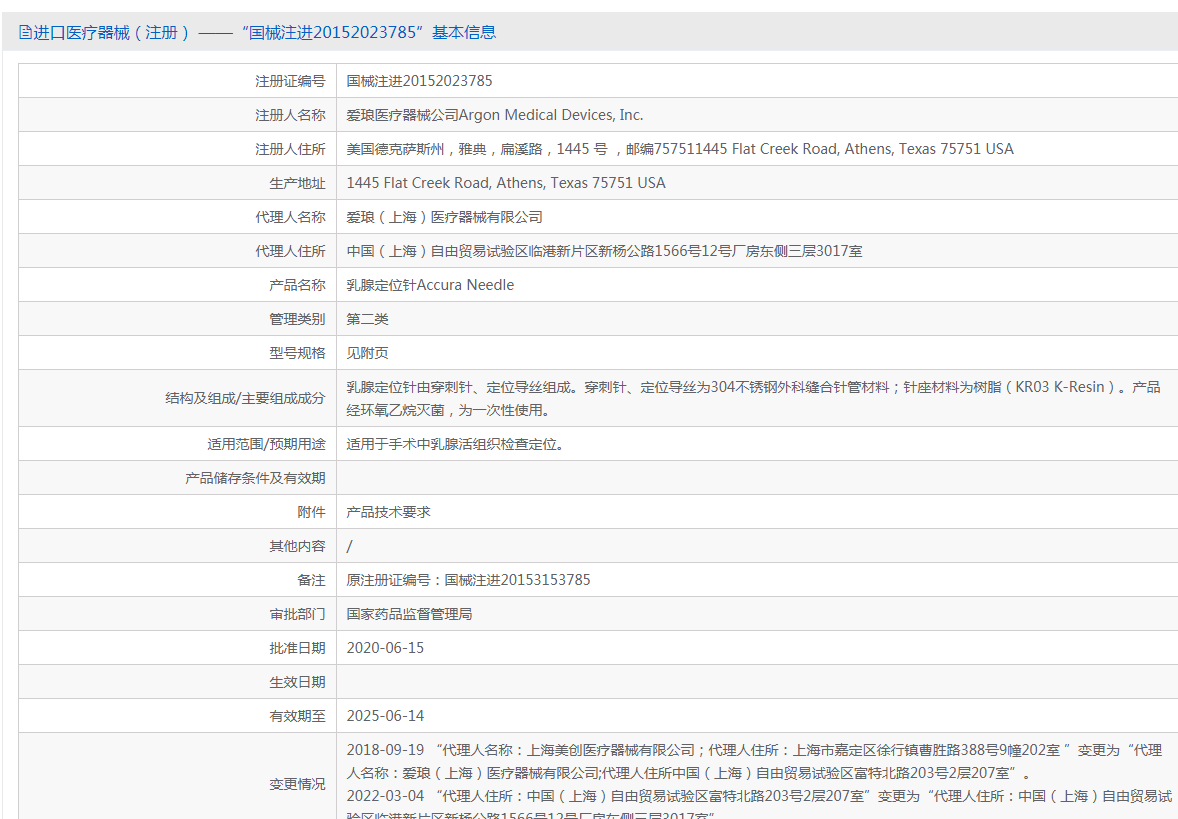
Task: Click the 有效期至 label
Action: coord(298,716)
